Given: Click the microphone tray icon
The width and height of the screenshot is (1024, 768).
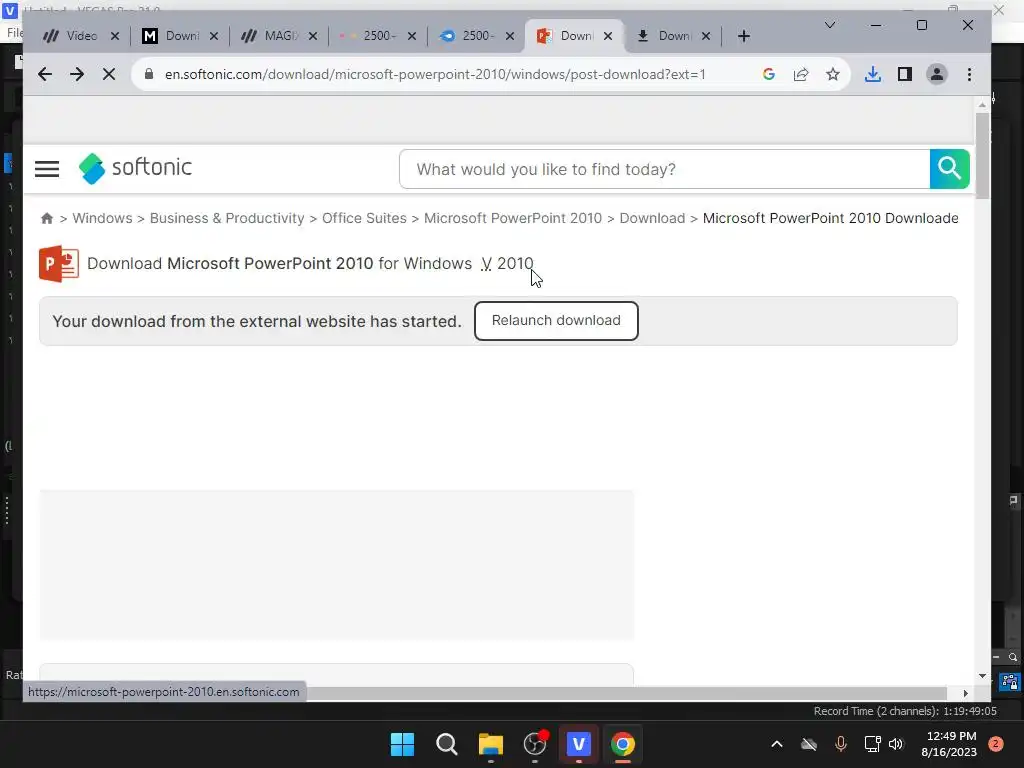Looking at the screenshot, I should [x=840, y=744].
